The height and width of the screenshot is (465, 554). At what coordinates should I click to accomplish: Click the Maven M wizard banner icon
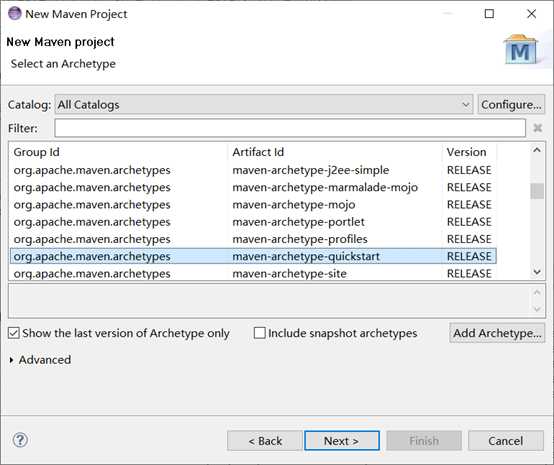coord(520,50)
